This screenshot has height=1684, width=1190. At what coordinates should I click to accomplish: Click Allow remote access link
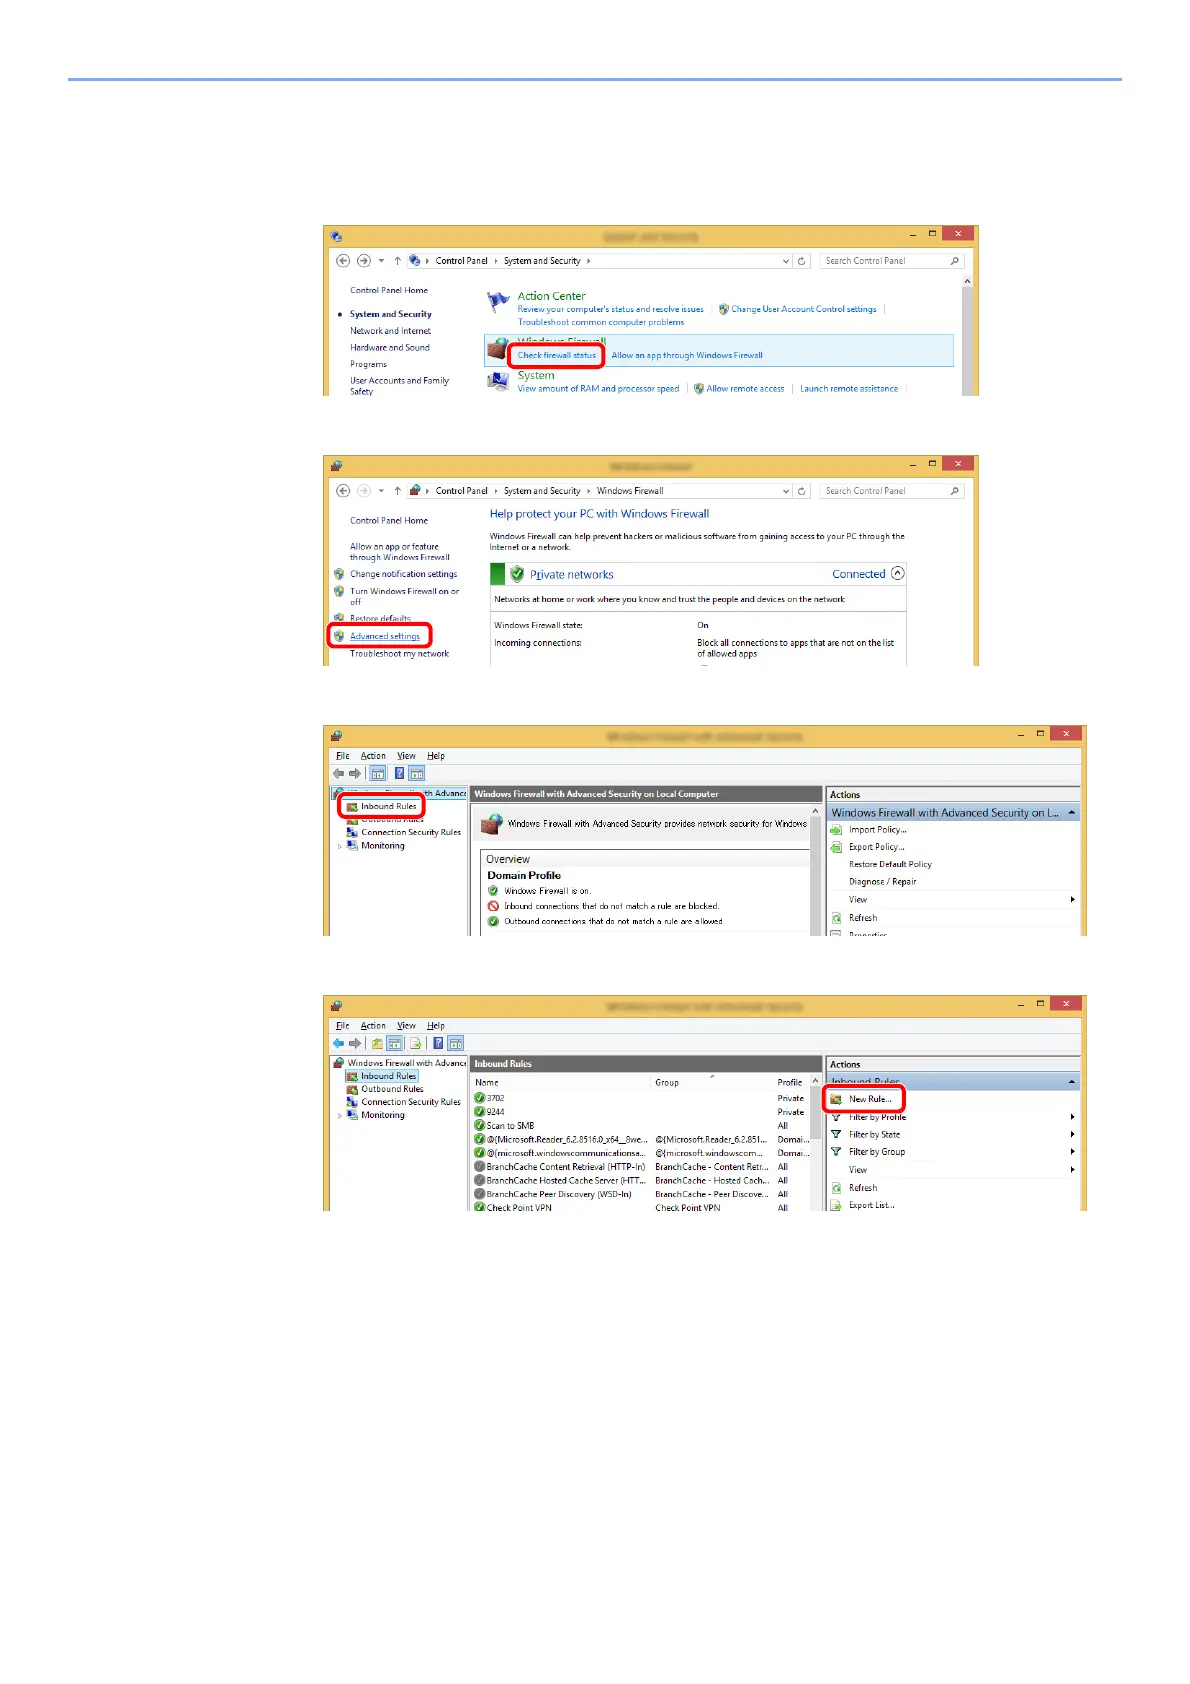click(x=745, y=389)
